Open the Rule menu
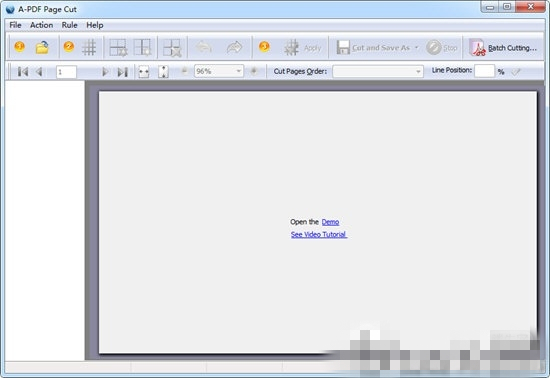The width and height of the screenshot is (550, 378). [69, 25]
